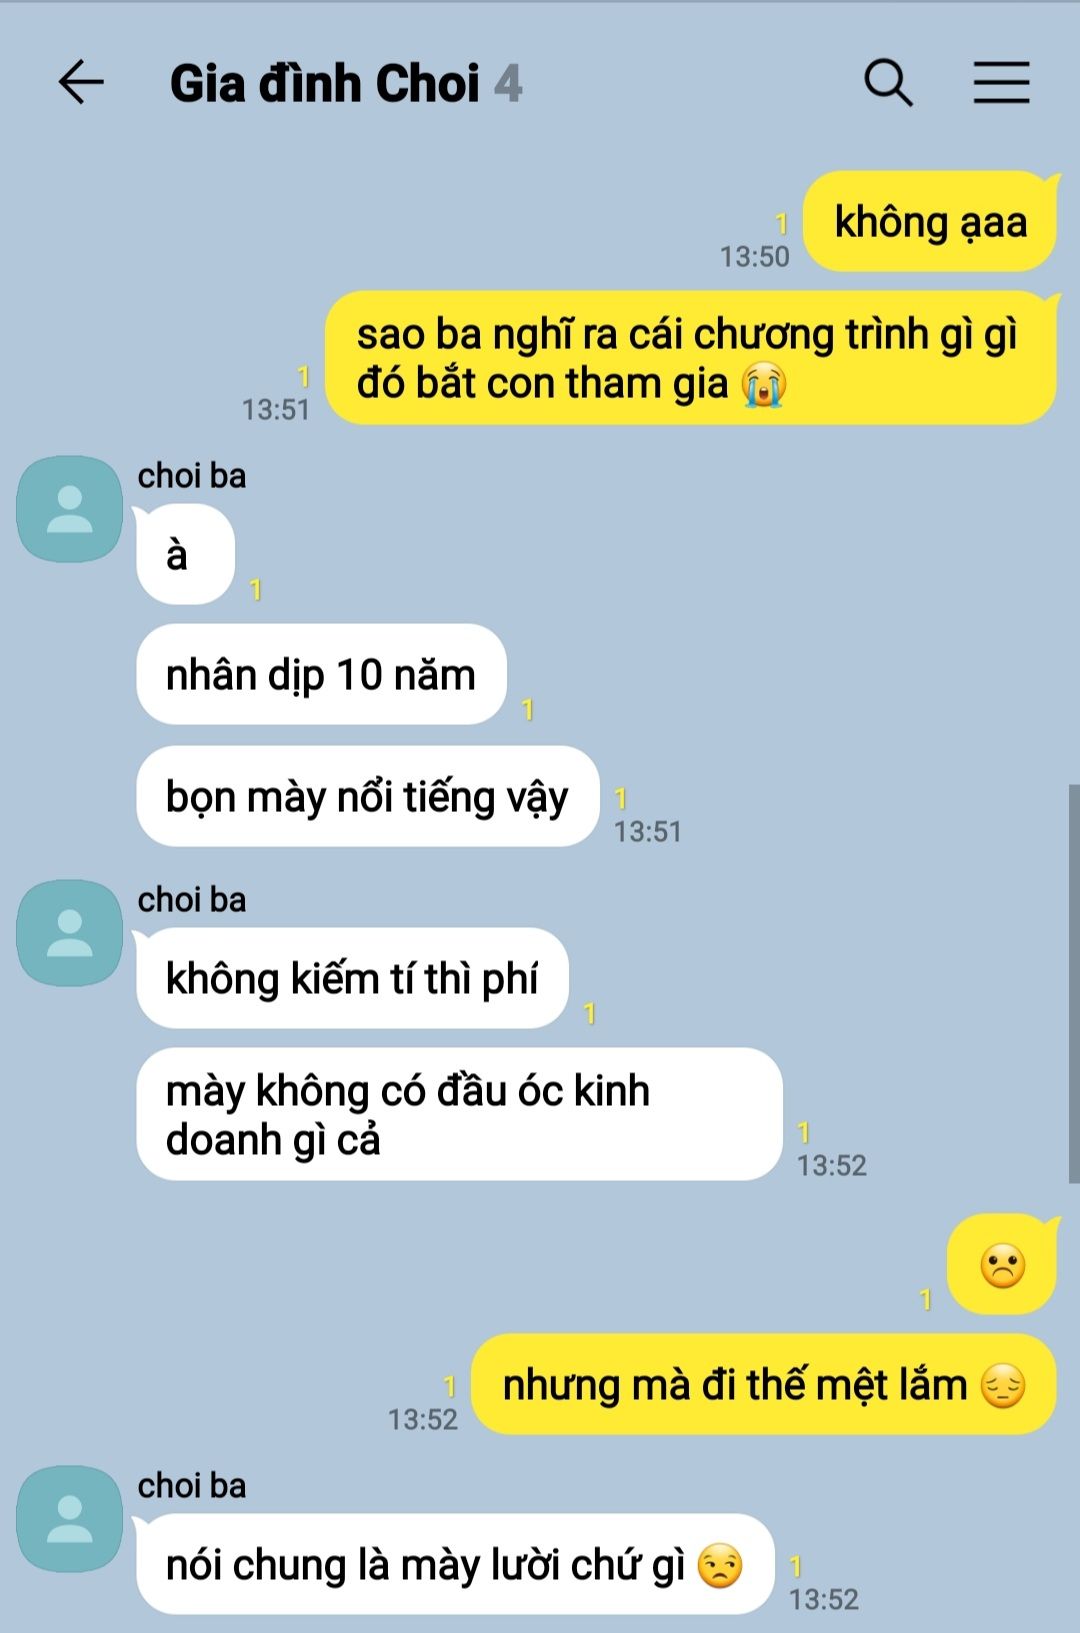Select the 'nói chung là mày lười chứ gì' bubble
Screen dimensions: 1080x1633
pos(455,1564)
